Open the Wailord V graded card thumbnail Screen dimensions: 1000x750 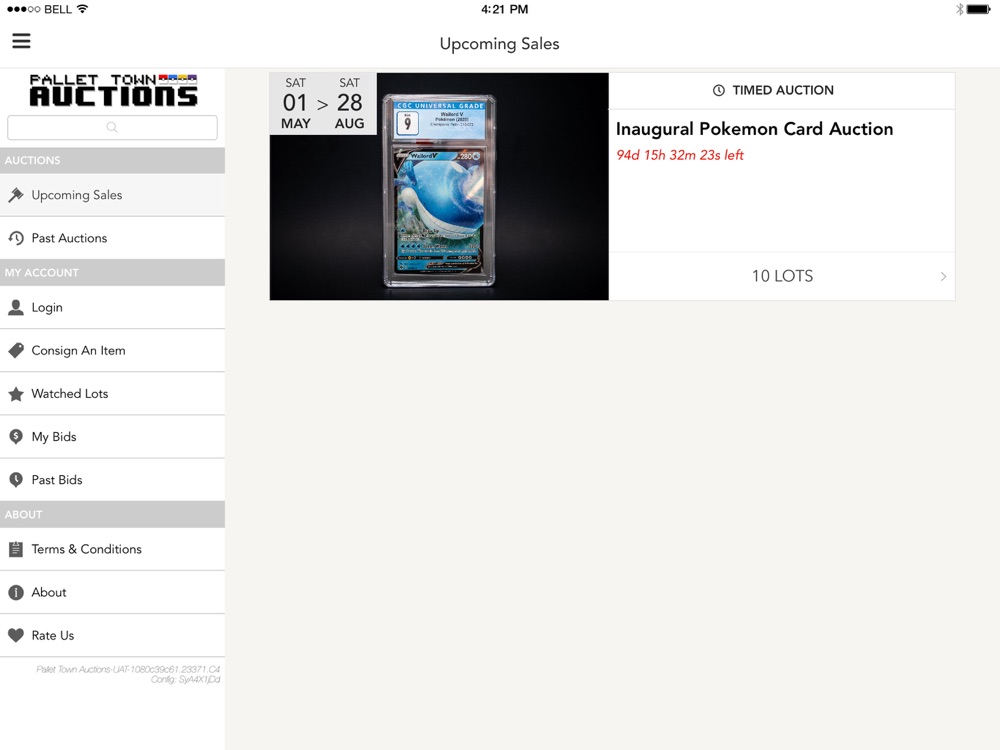(x=439, y=186)
